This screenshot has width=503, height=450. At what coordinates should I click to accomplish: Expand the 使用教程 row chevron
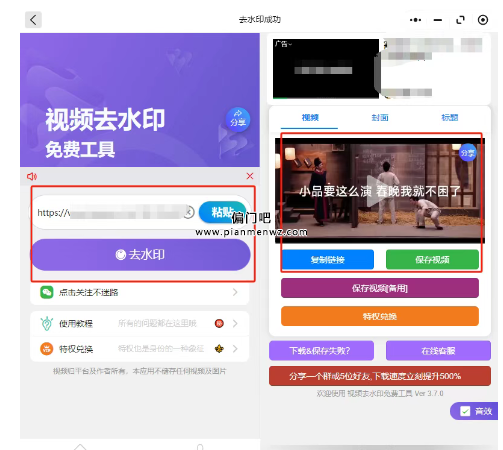click(x=235, y=323)
